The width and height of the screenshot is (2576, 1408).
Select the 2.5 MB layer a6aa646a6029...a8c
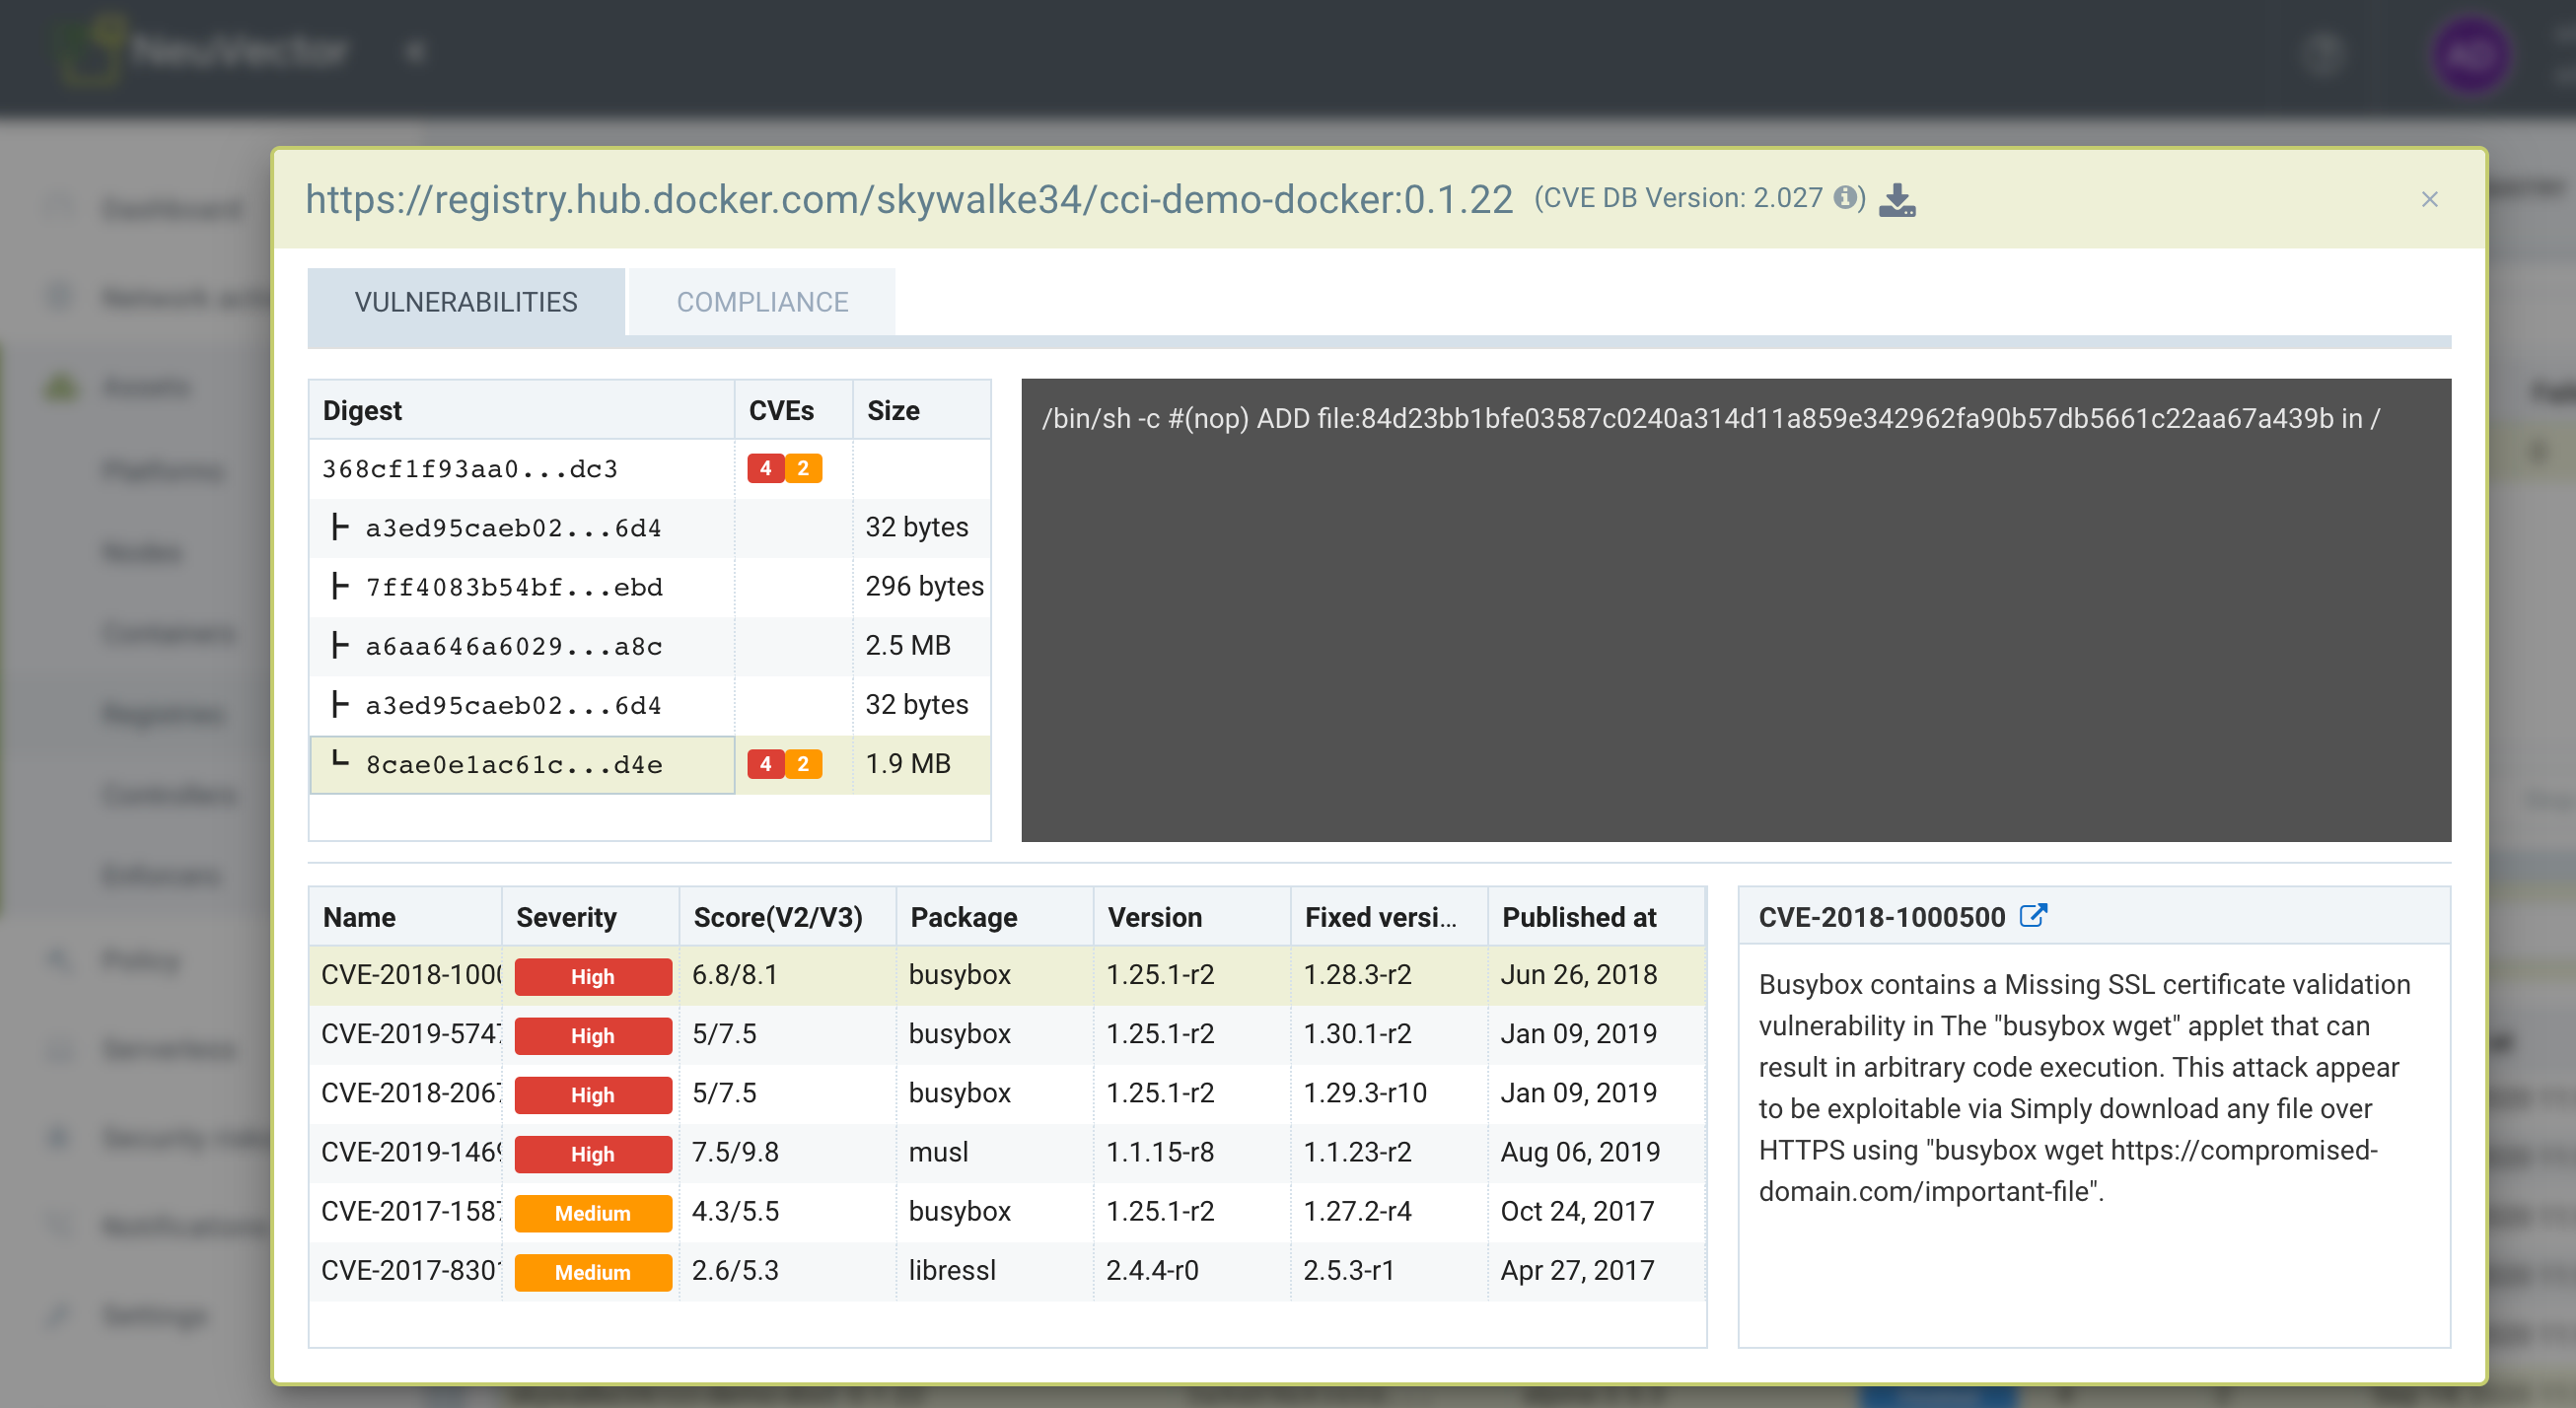pyautogui.click(x=514, y=646)
